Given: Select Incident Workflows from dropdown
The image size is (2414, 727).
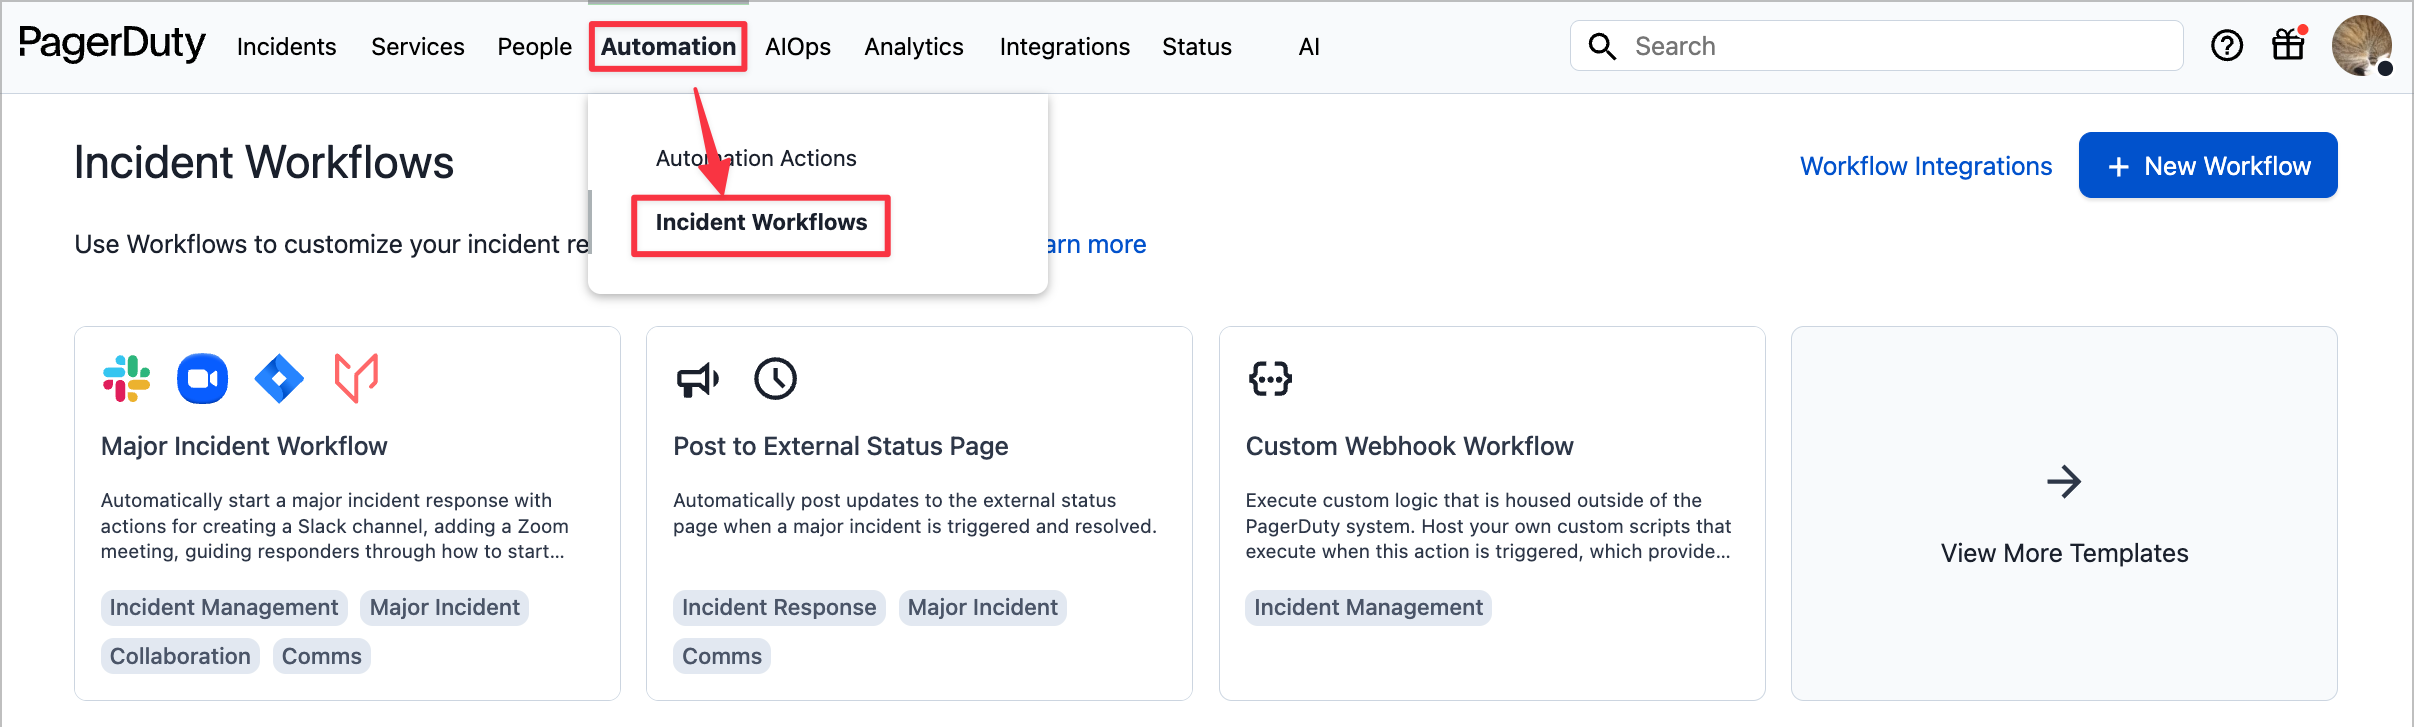Looking at the screenshot, I should tap(761, 223).
